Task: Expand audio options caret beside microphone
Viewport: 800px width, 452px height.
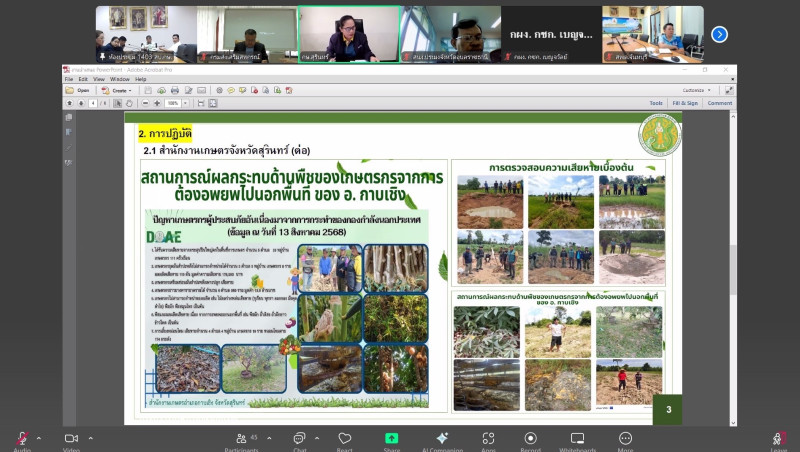Action: pos(39,438)
